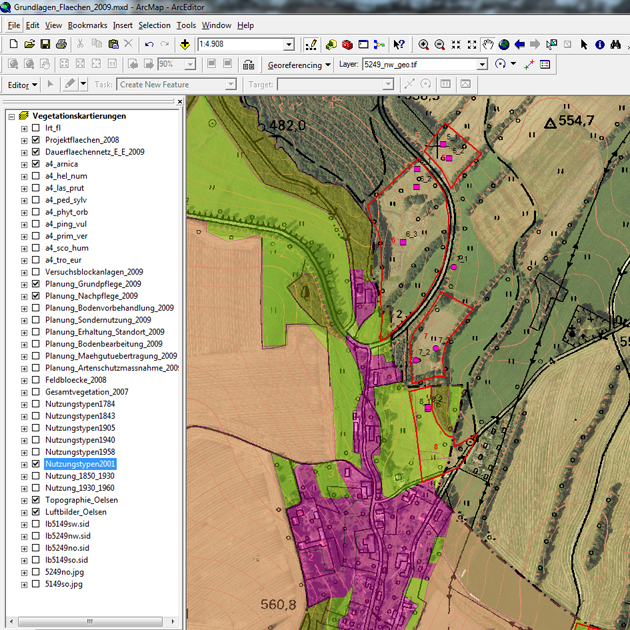
Task: Open the Window menu
Action: (x=217, y=25)
